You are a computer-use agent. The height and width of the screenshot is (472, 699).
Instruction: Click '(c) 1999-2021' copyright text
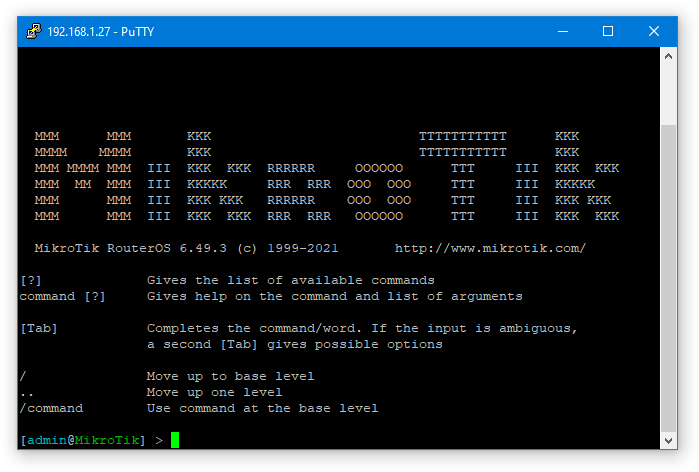click(288, 248)
